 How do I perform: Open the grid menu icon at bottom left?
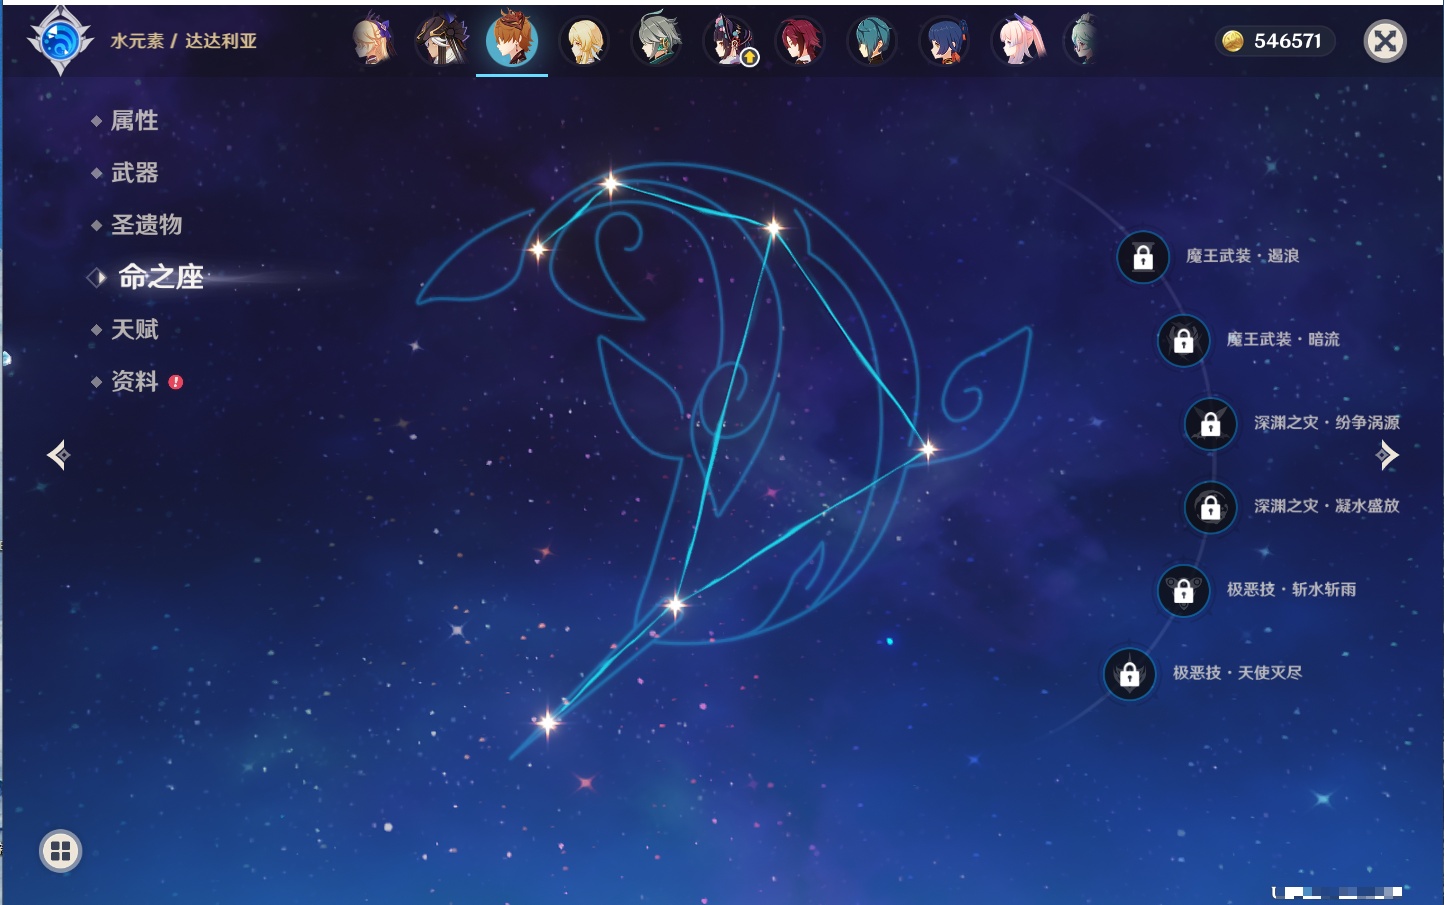60,851
